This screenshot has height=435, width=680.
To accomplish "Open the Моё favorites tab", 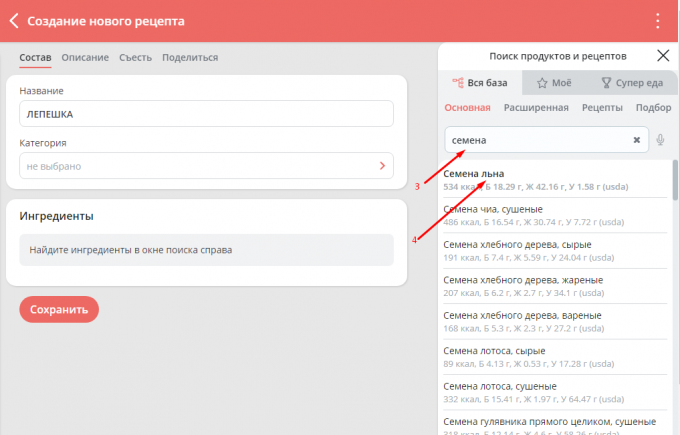I will pos(555,83).
